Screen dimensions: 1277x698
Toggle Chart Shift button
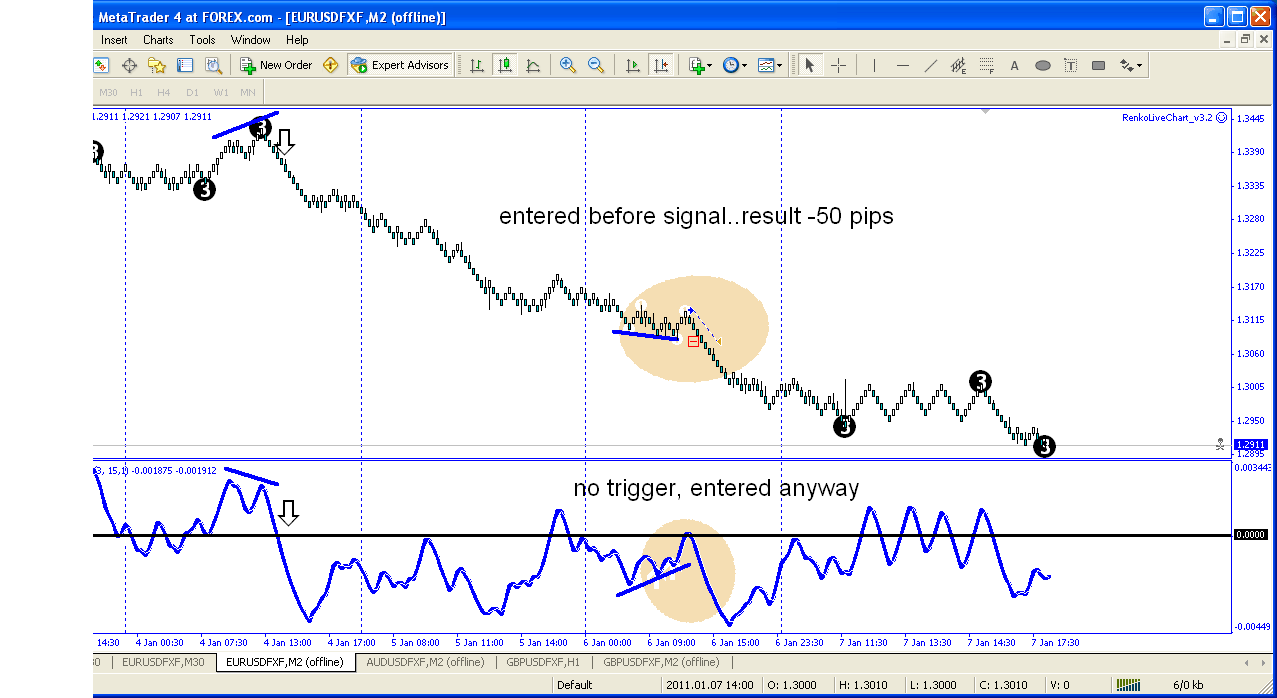[x=660, y=65]
